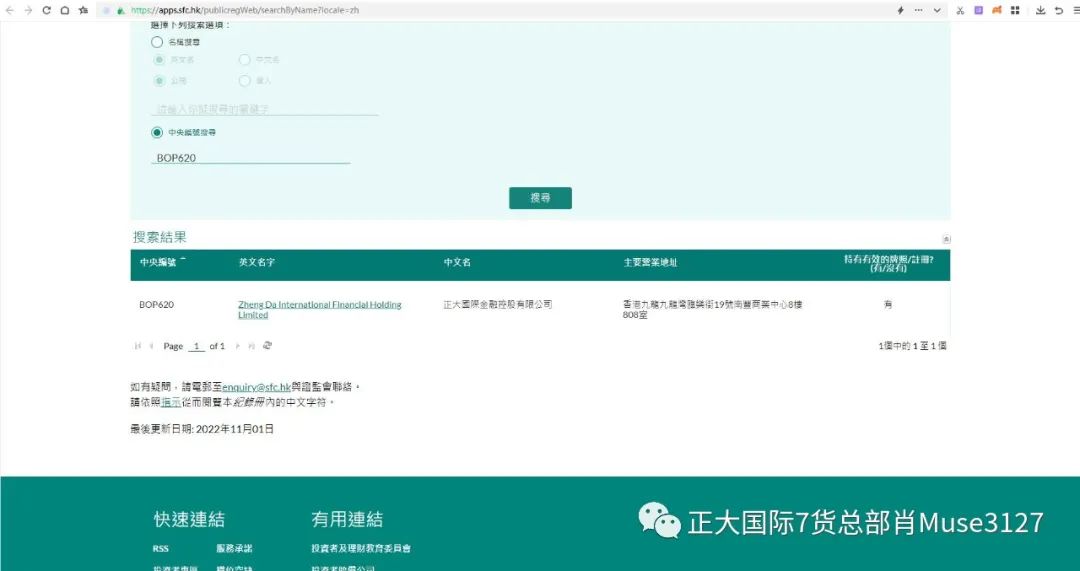The width and height of the screenshot is (1080, 571).
Task: Collapse the 搜索結果 results panel
Action: 946,239
